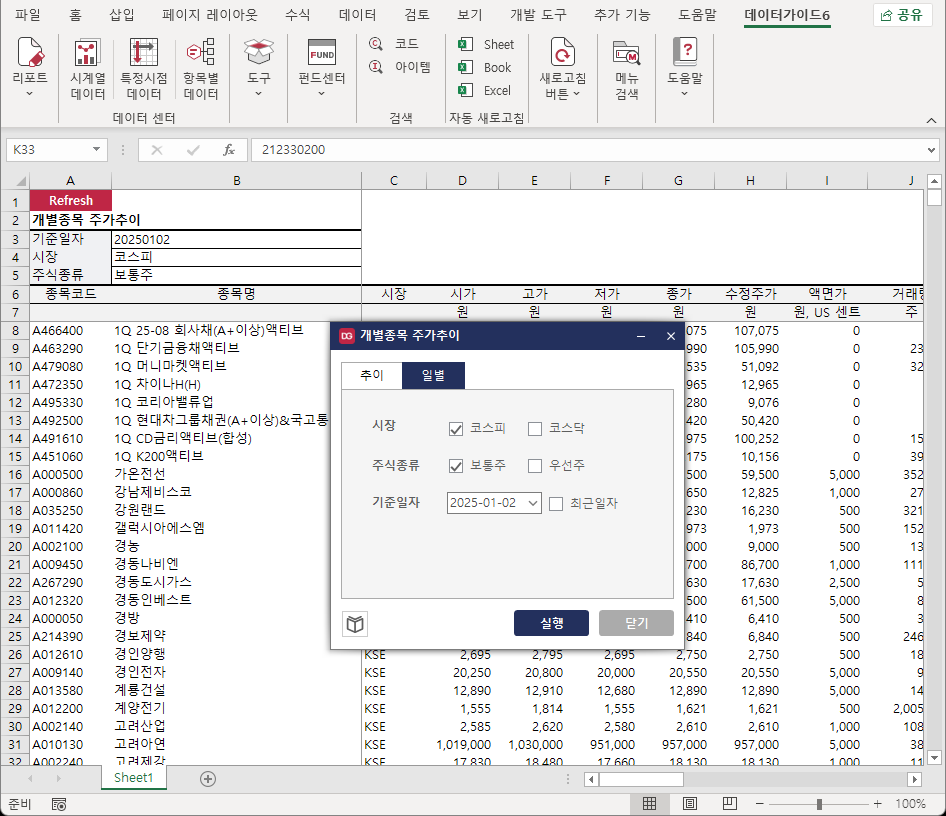Click the red Refresh button in the sheet
Screen dimensions: 946x816
pos(70,201)
